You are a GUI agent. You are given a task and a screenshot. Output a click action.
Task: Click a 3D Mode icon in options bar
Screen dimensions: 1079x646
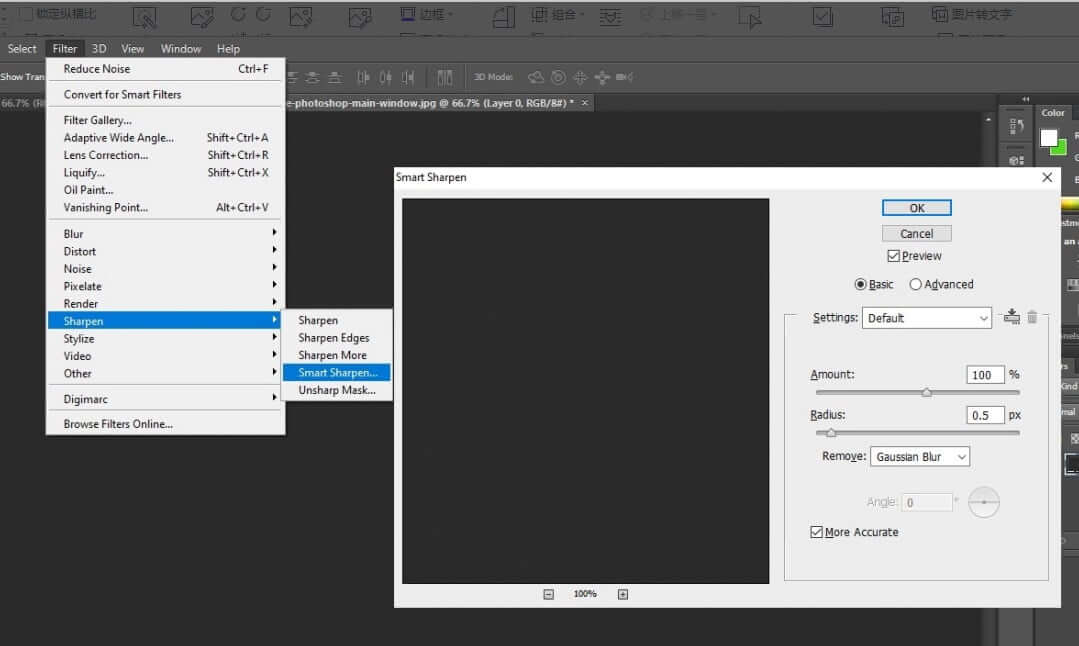(535, 77)
